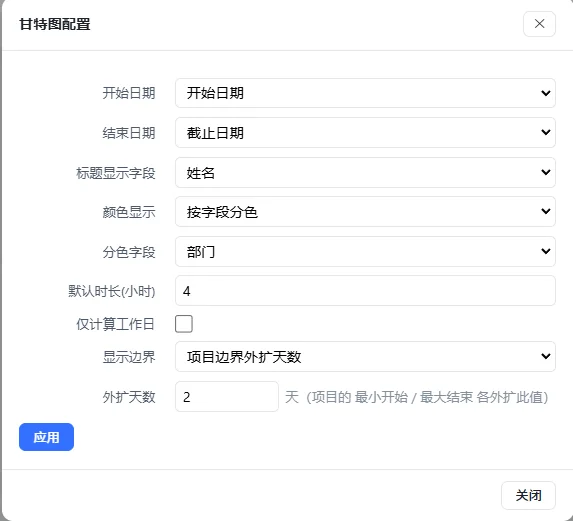
Task: Click the 甘特图配置 dialog title
Action: [x=55, y=24]
